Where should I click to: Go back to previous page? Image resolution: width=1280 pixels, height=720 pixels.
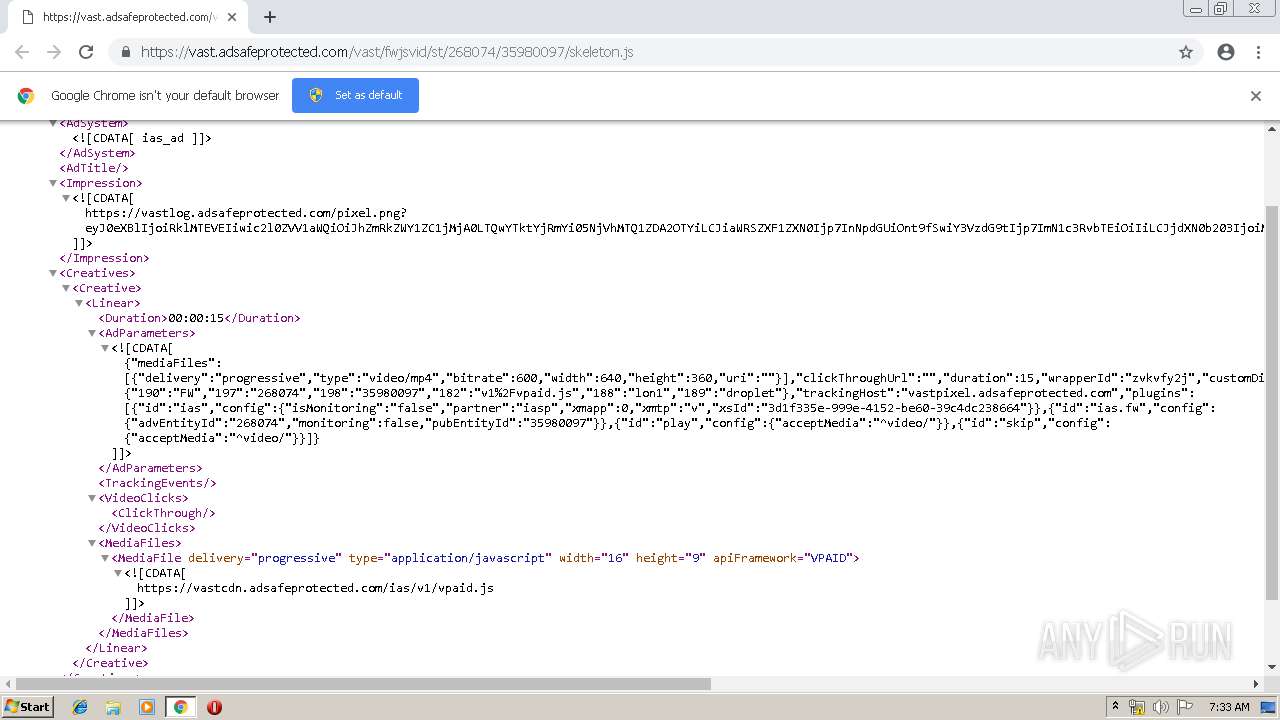tap(22, 52)
